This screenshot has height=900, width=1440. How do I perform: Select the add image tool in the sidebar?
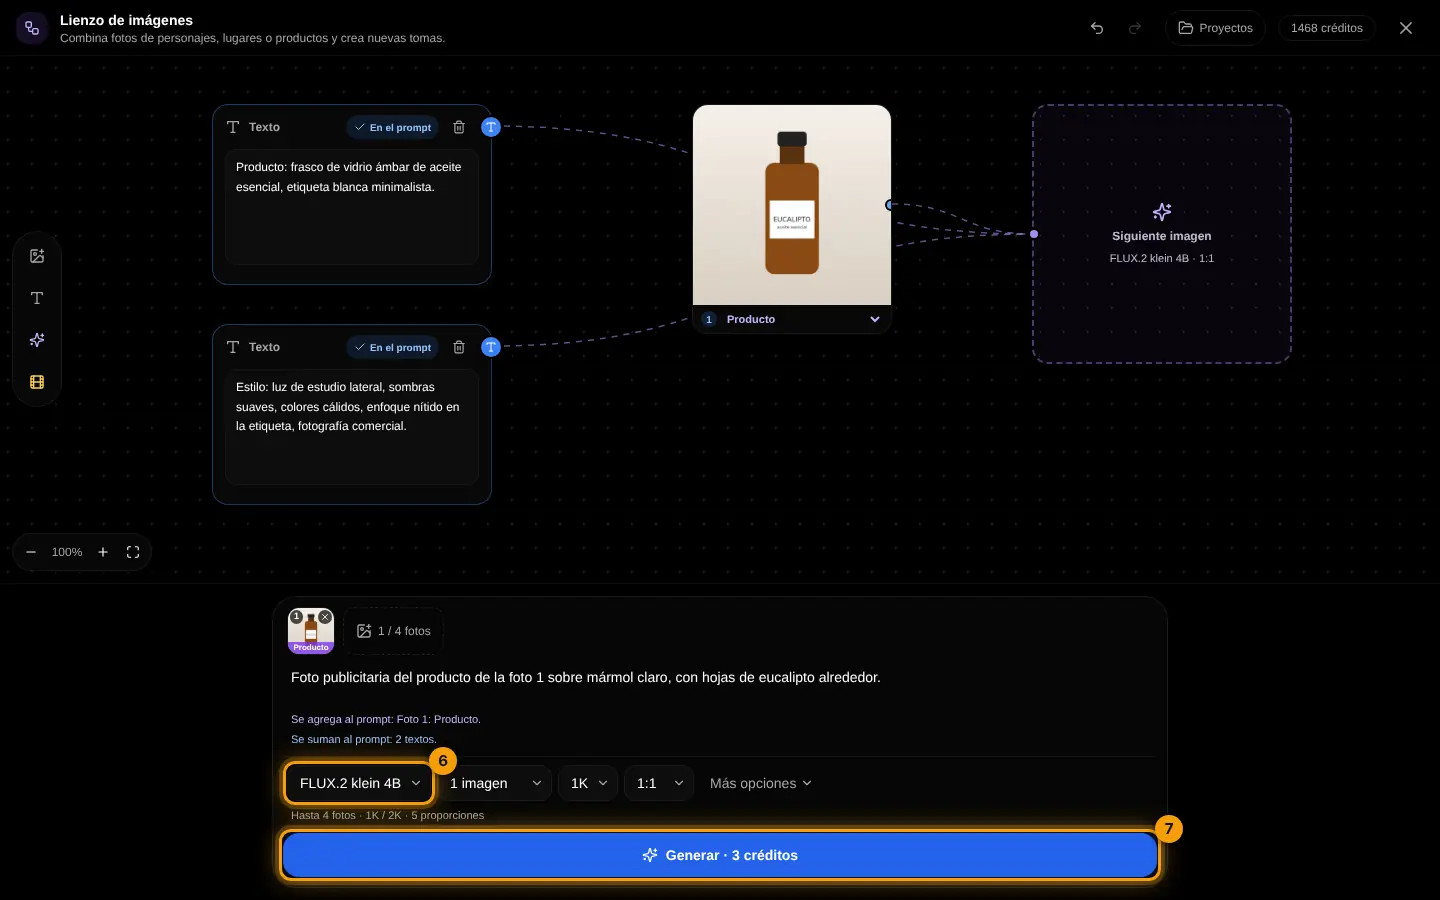pos(37,256)
